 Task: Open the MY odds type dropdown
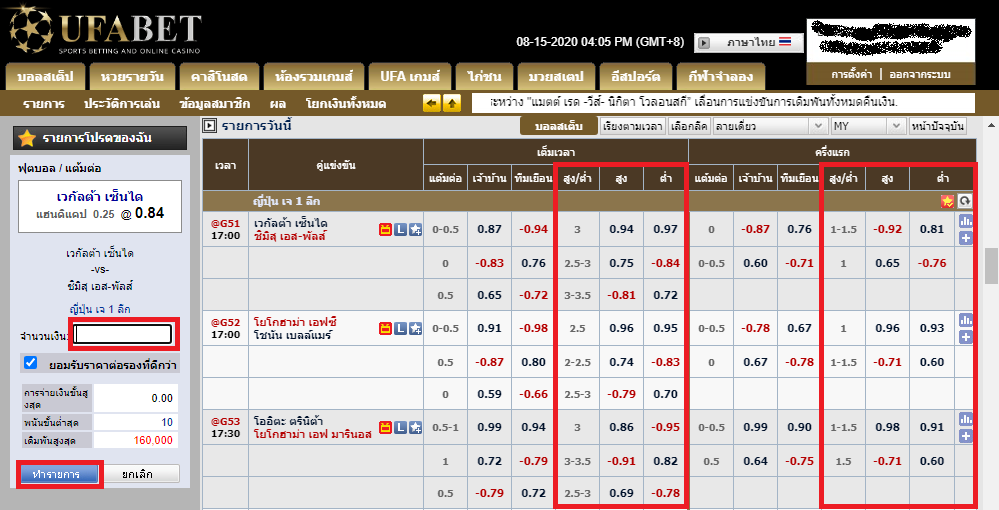867,126
